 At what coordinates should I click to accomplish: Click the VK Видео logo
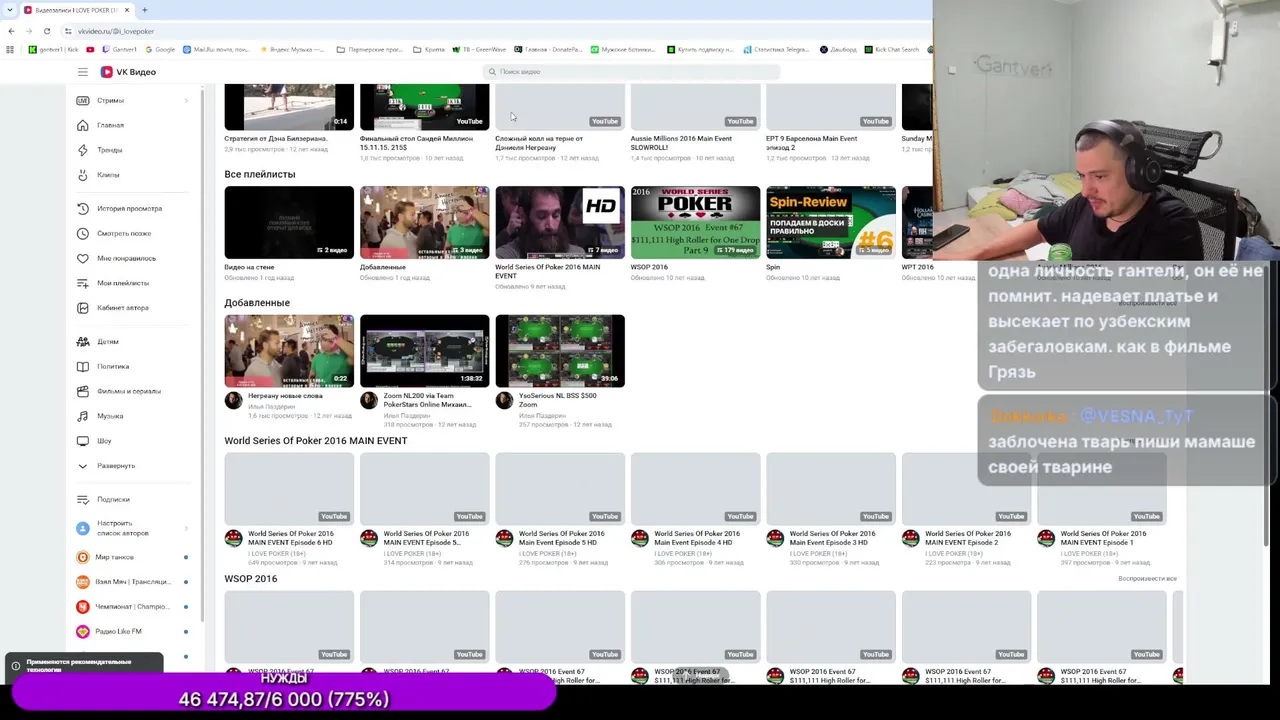pyautogui.click(x=128, y=72)
